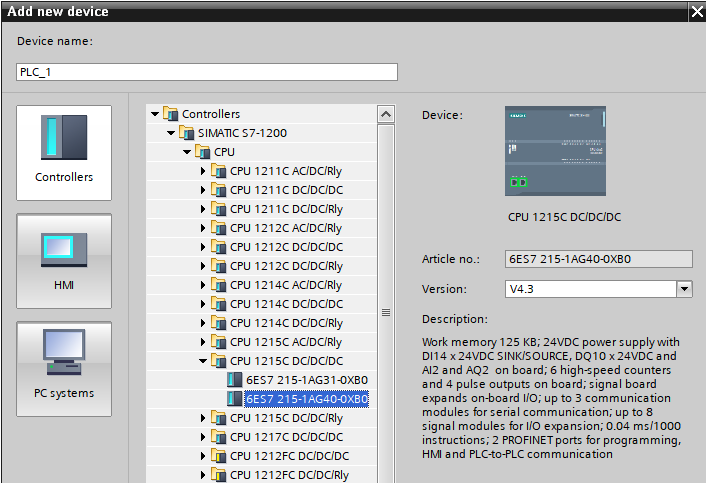
Task: Expand CPU 1217C DC/DC/DC
Action: (203, 437)
